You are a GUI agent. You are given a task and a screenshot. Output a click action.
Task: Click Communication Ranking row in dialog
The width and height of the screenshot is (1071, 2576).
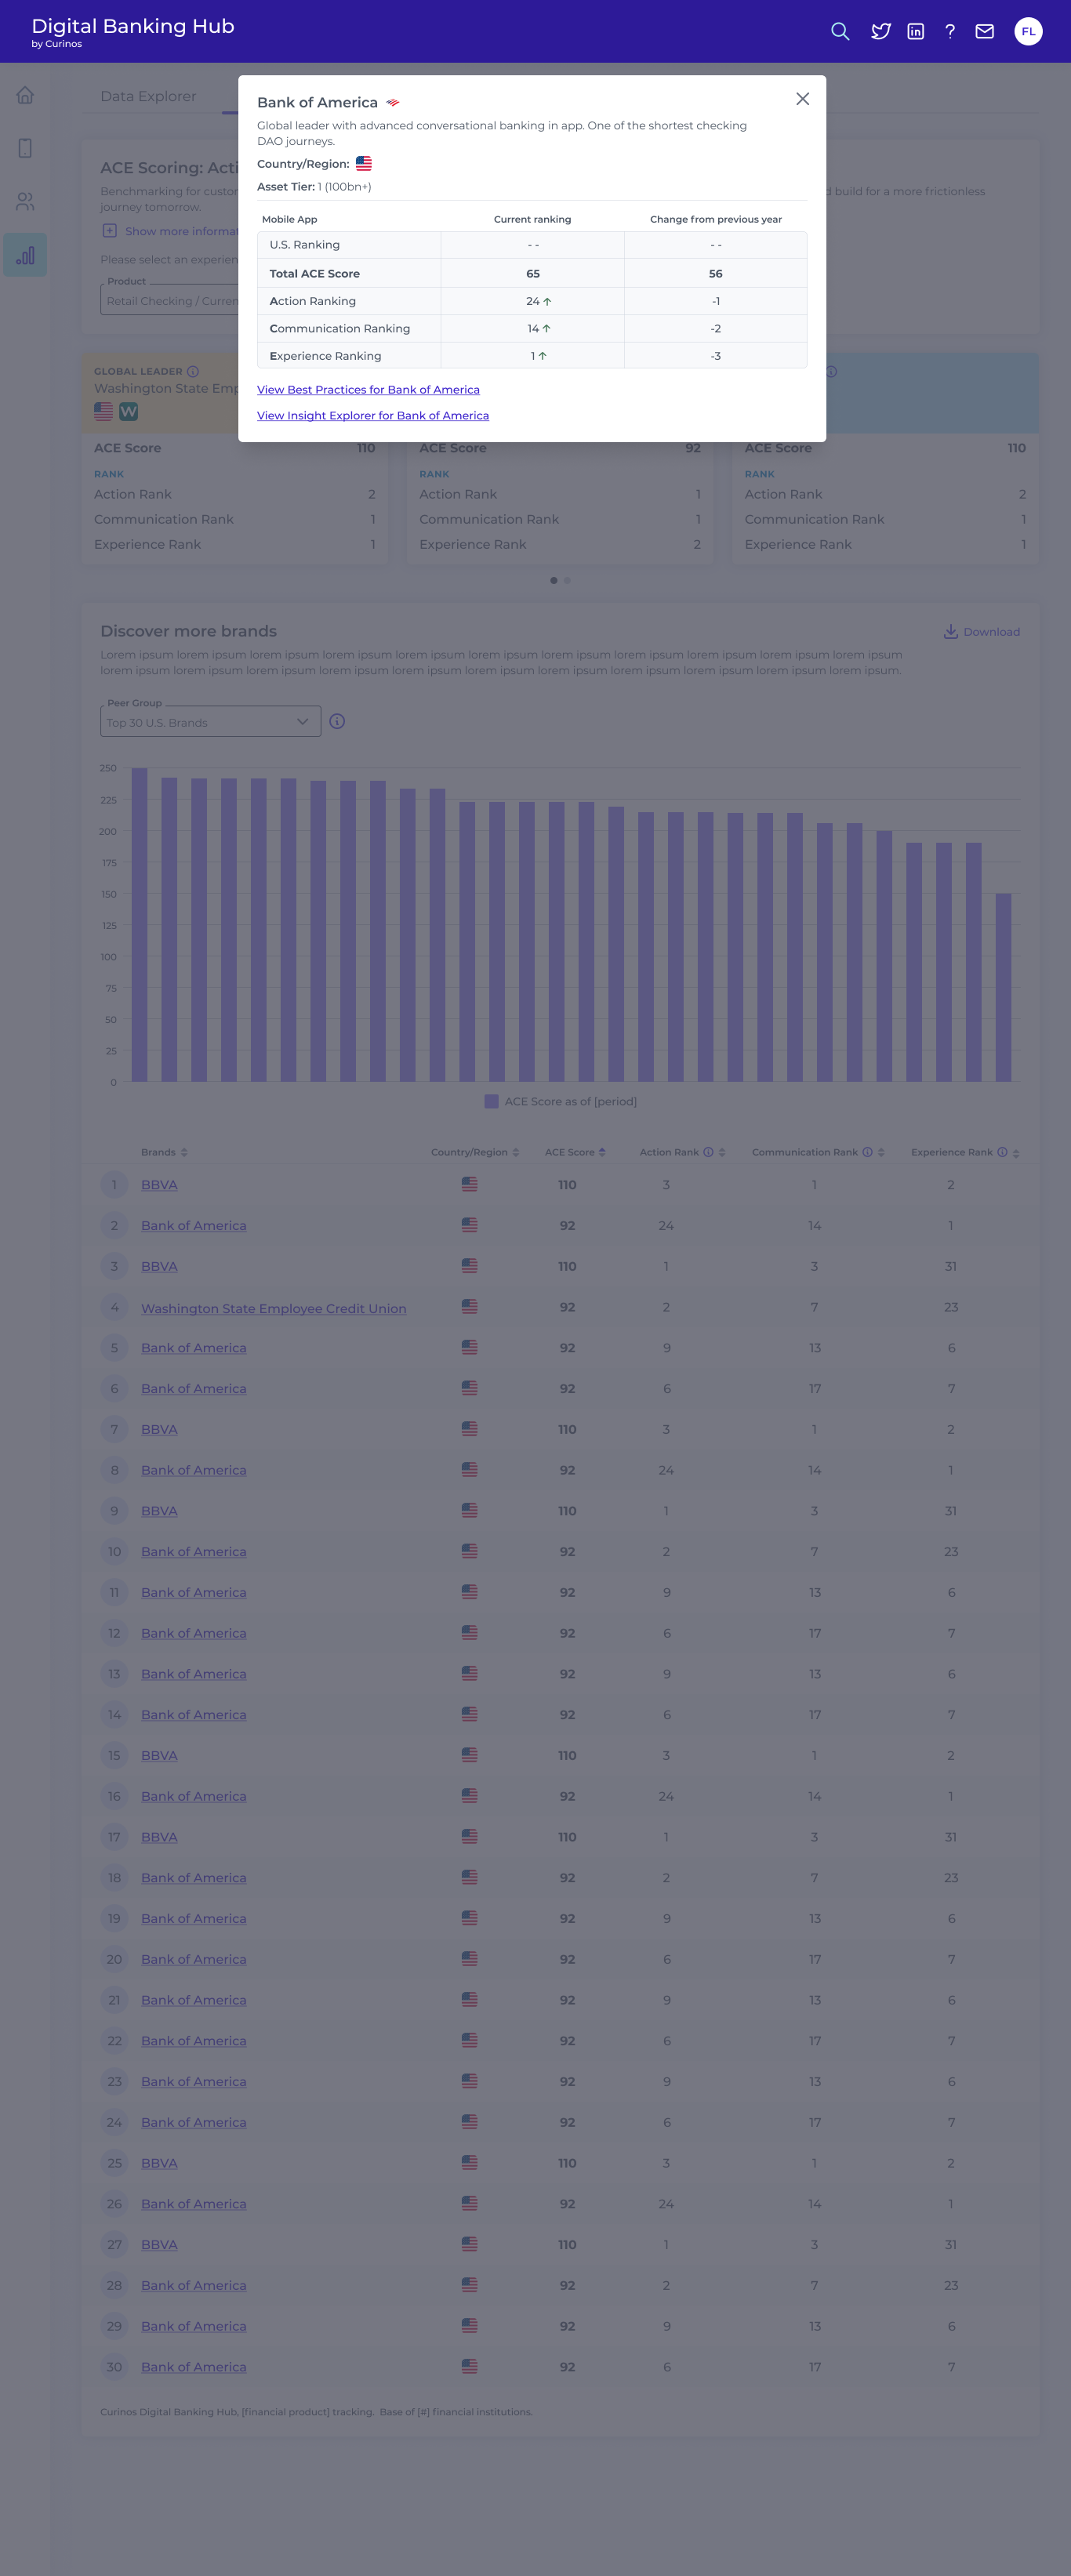pyautogui.click(x=532, y=329)
